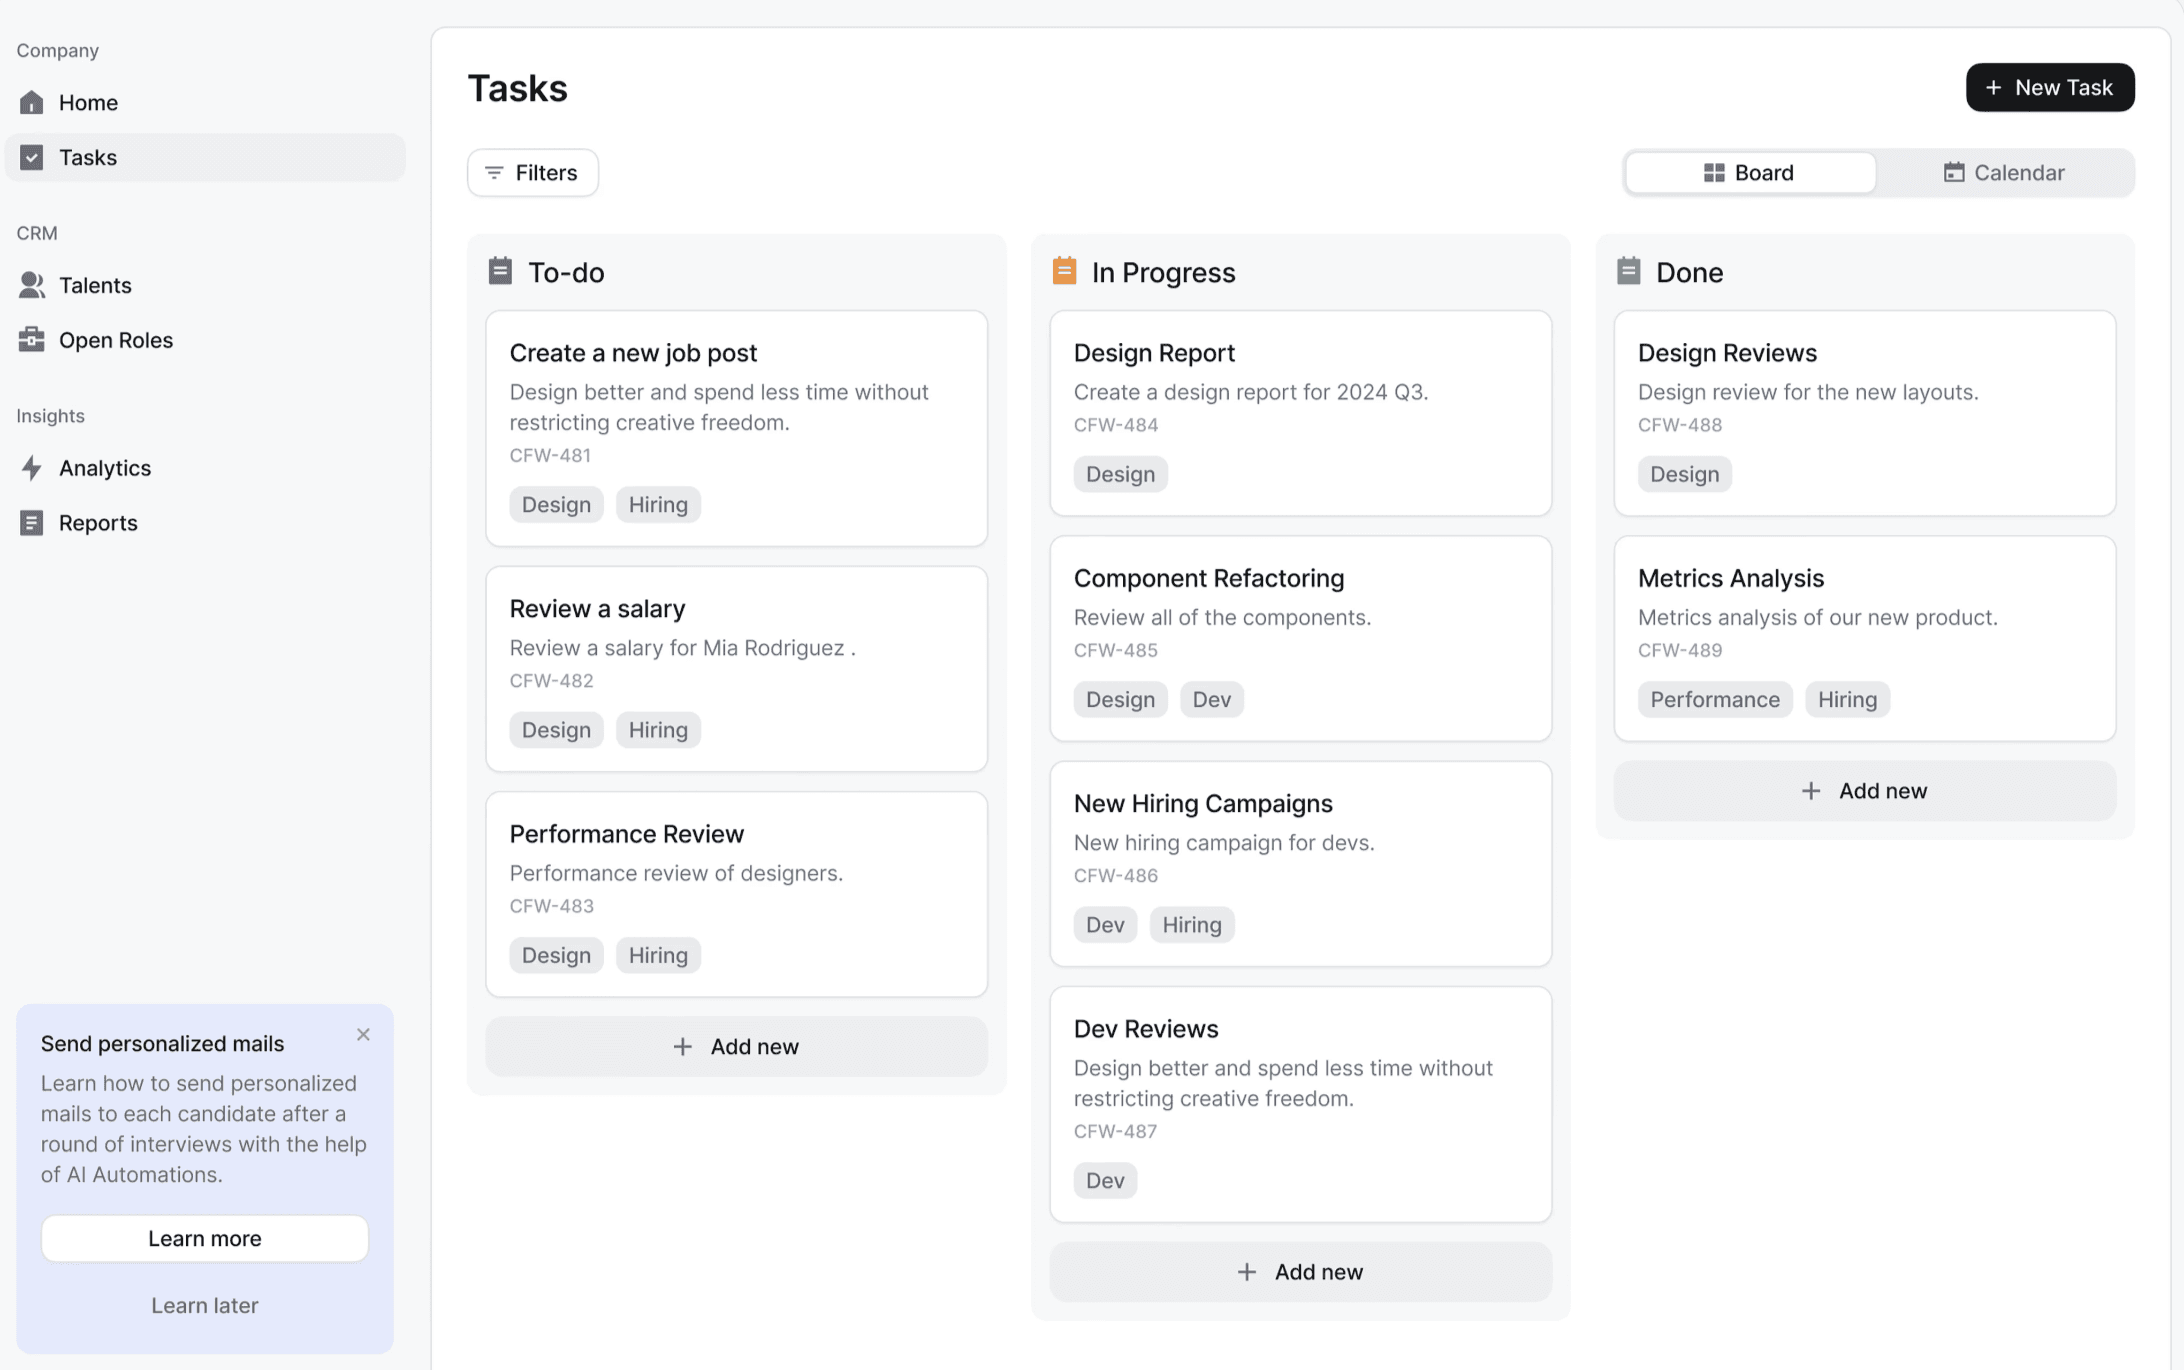Click the Learn later link

click(204, 1305)
